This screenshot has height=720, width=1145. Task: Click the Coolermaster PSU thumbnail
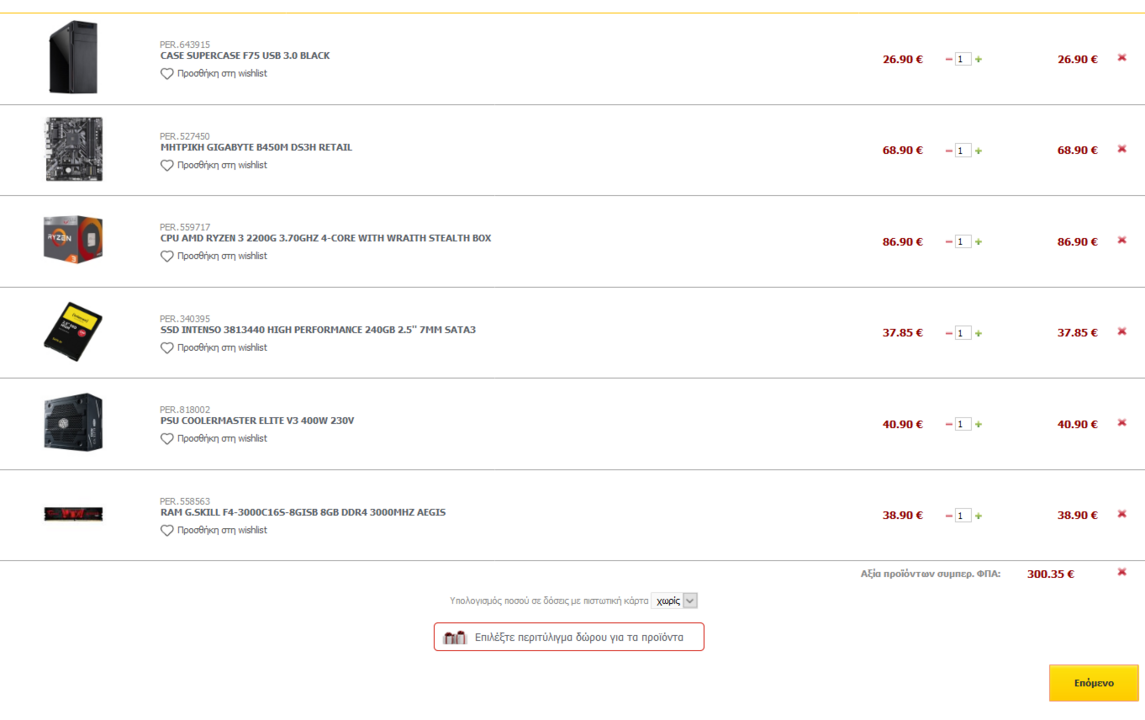[73, 423]
